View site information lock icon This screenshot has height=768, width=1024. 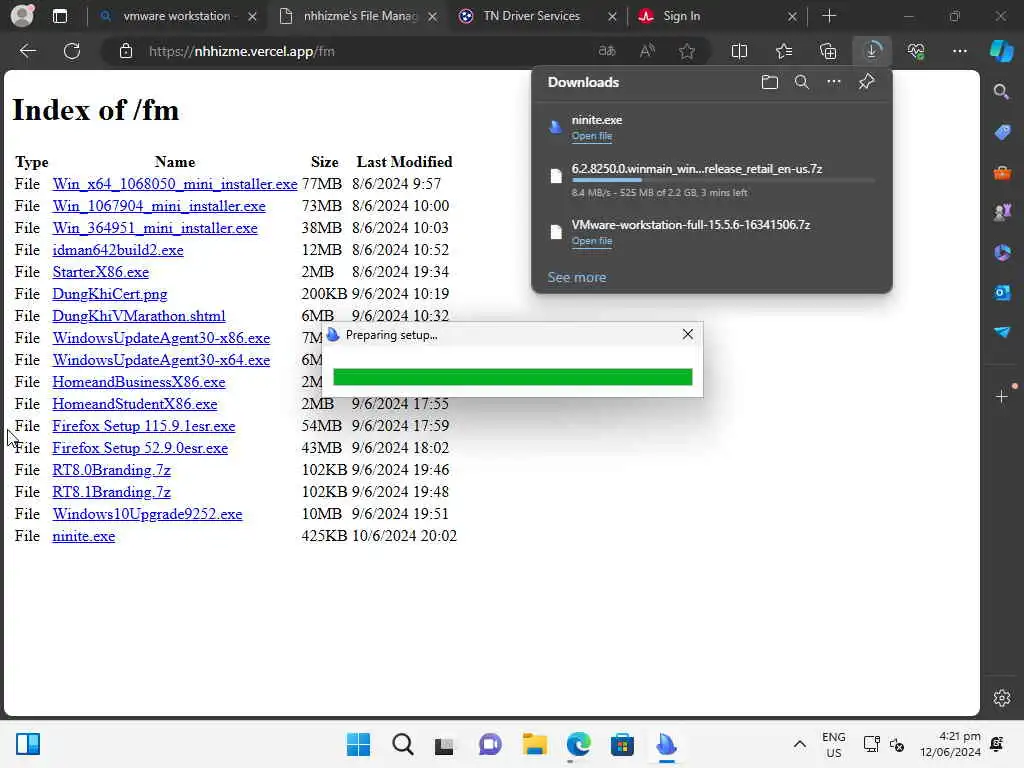126,51
